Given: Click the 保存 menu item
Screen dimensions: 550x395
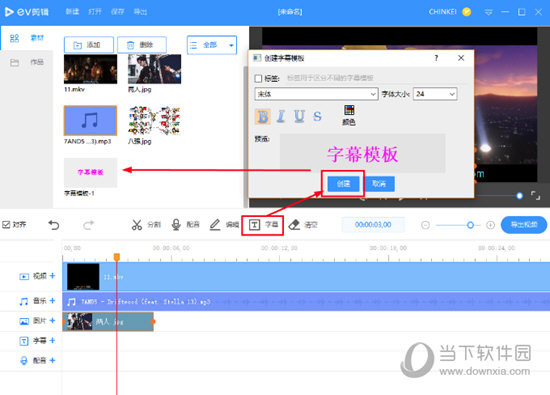Looking at the screenshot, I should (118, 12).
